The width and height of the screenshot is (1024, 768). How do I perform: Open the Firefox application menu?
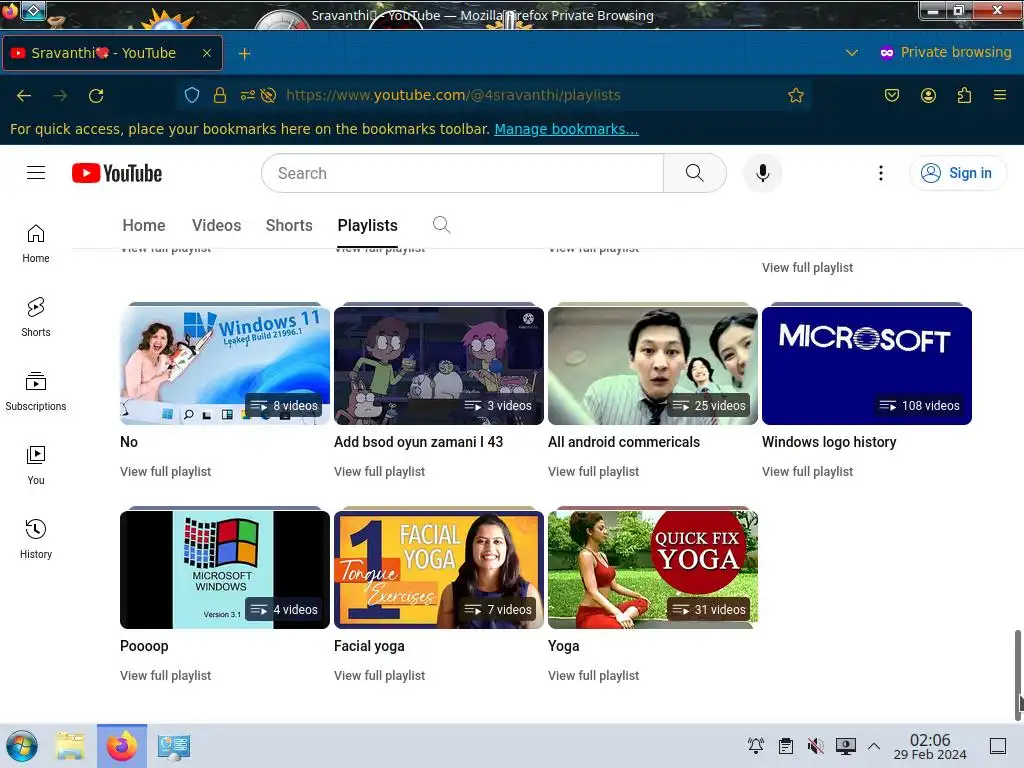coord(1000,95)
